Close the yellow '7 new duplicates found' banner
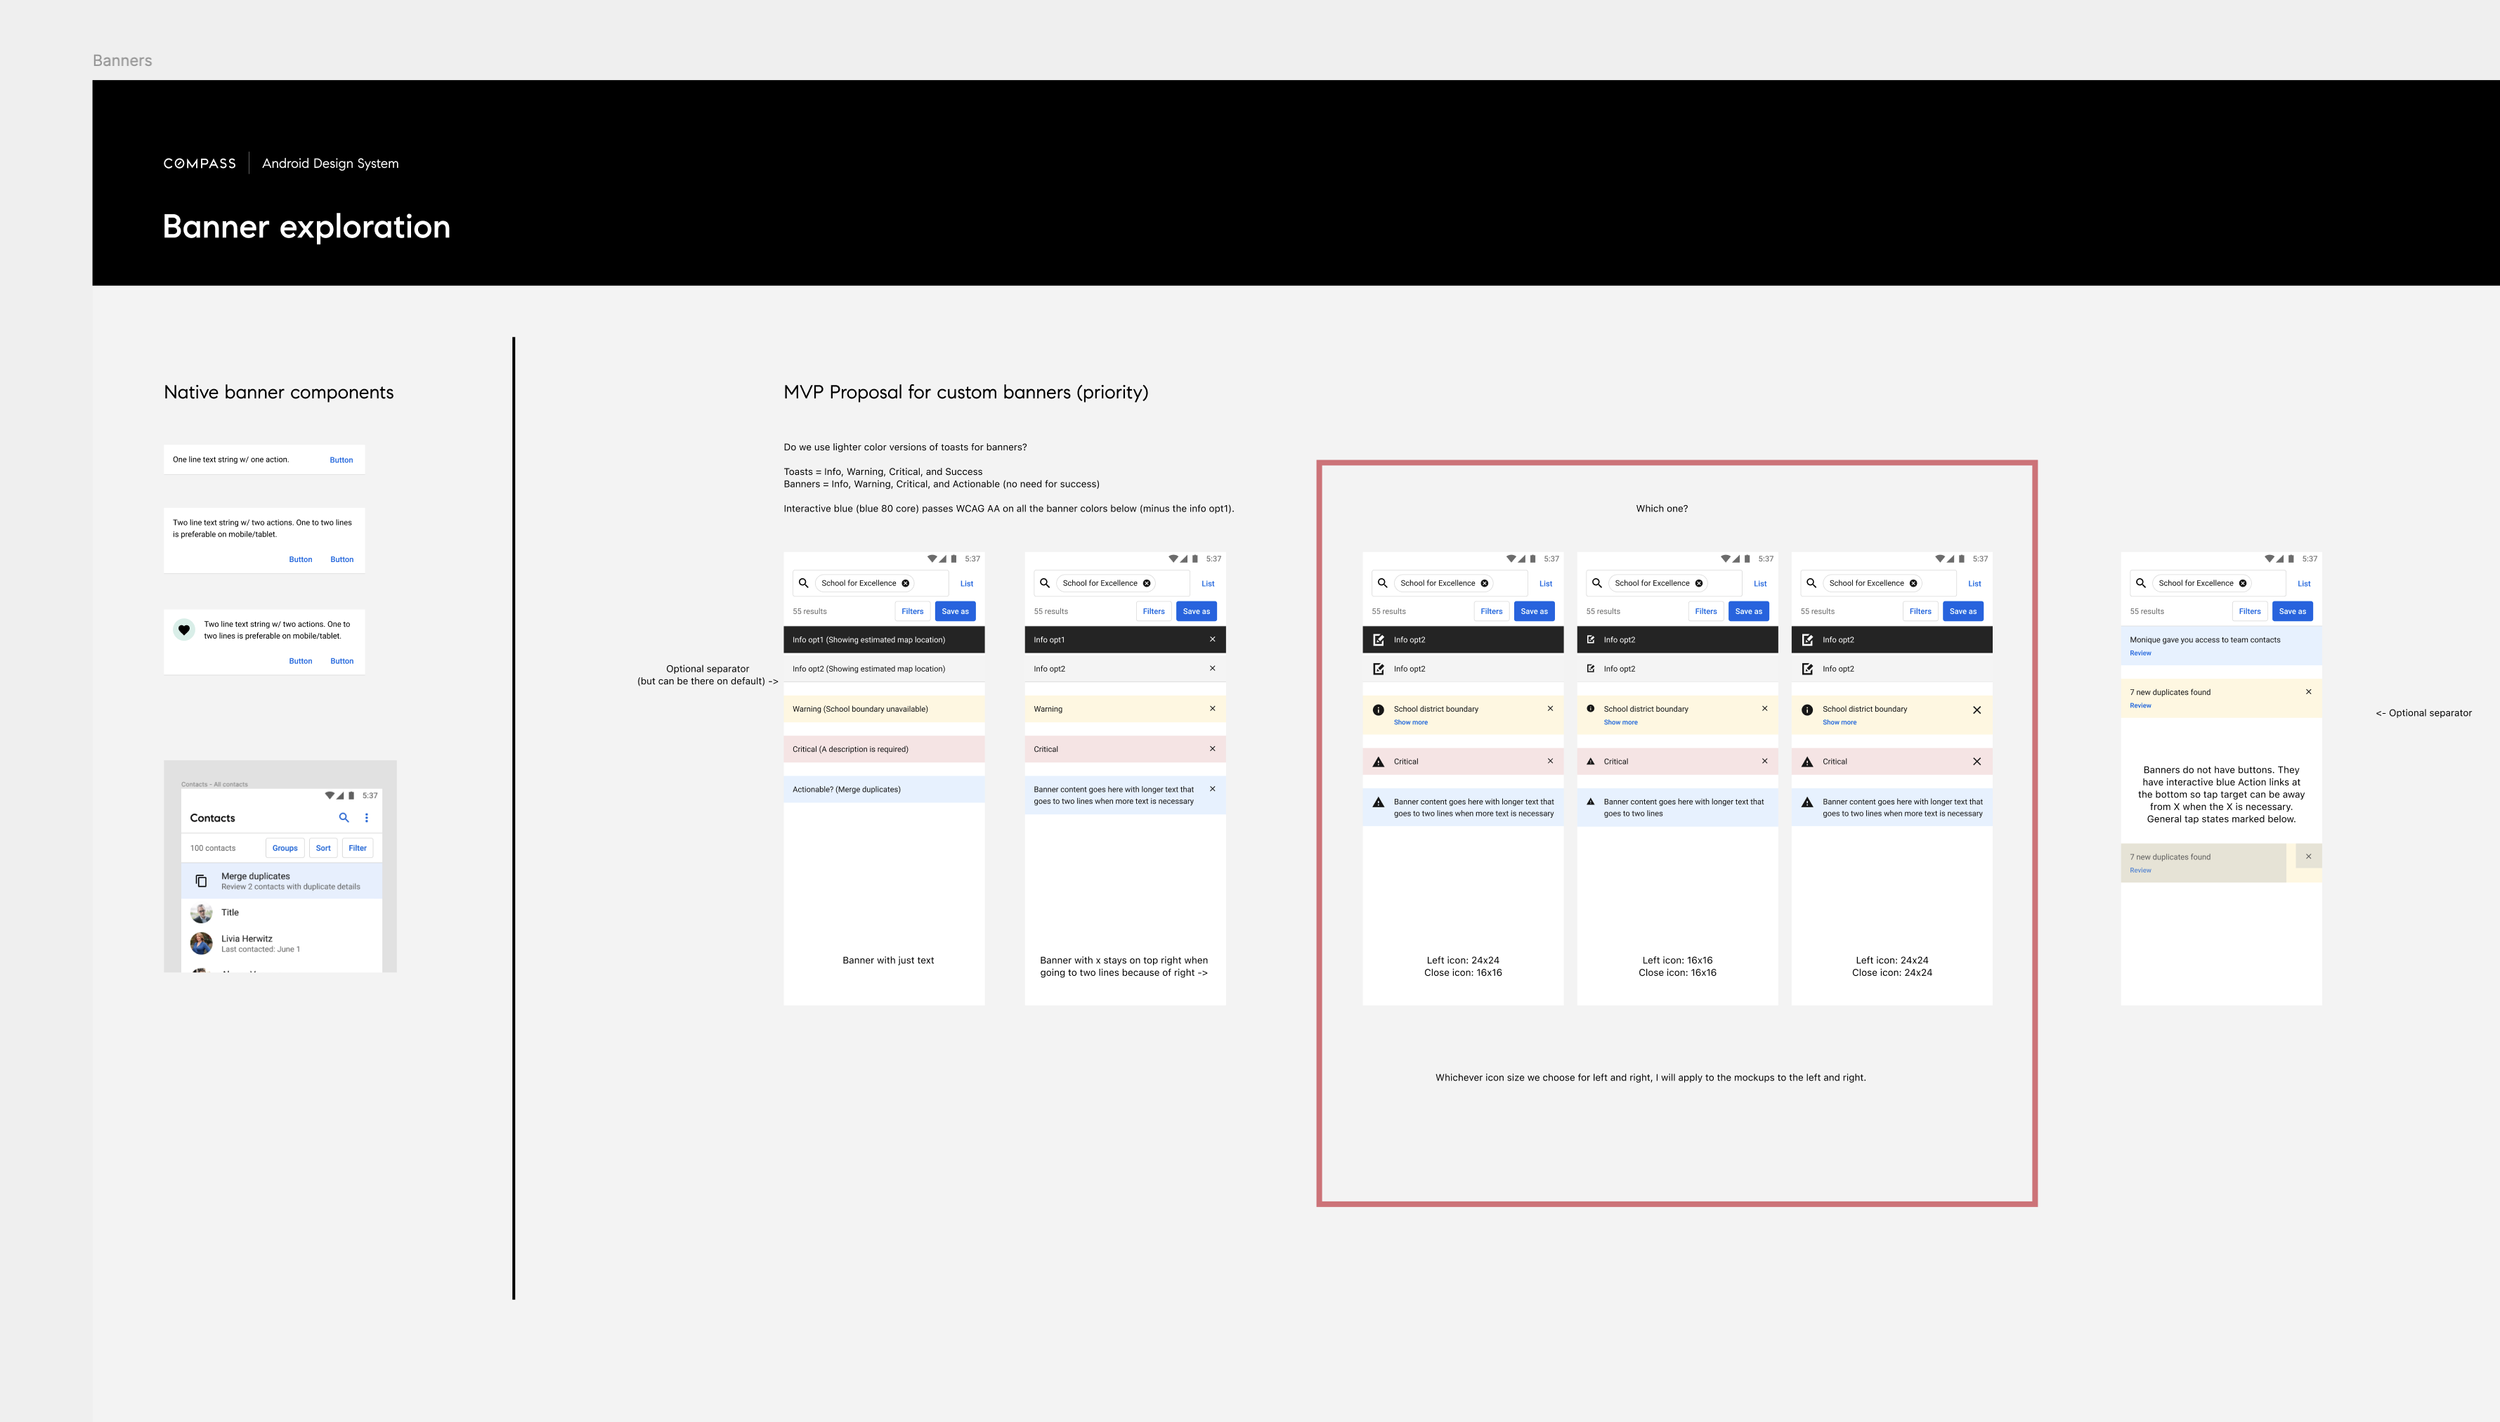2500x1422 pixels. point(2309,692)
